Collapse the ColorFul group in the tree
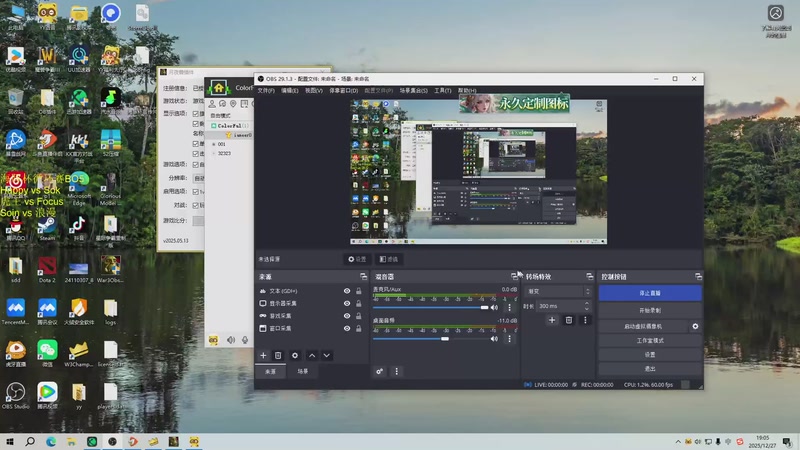Image resolution: width=800 pixels, height=450 pixels. point(214,126)
